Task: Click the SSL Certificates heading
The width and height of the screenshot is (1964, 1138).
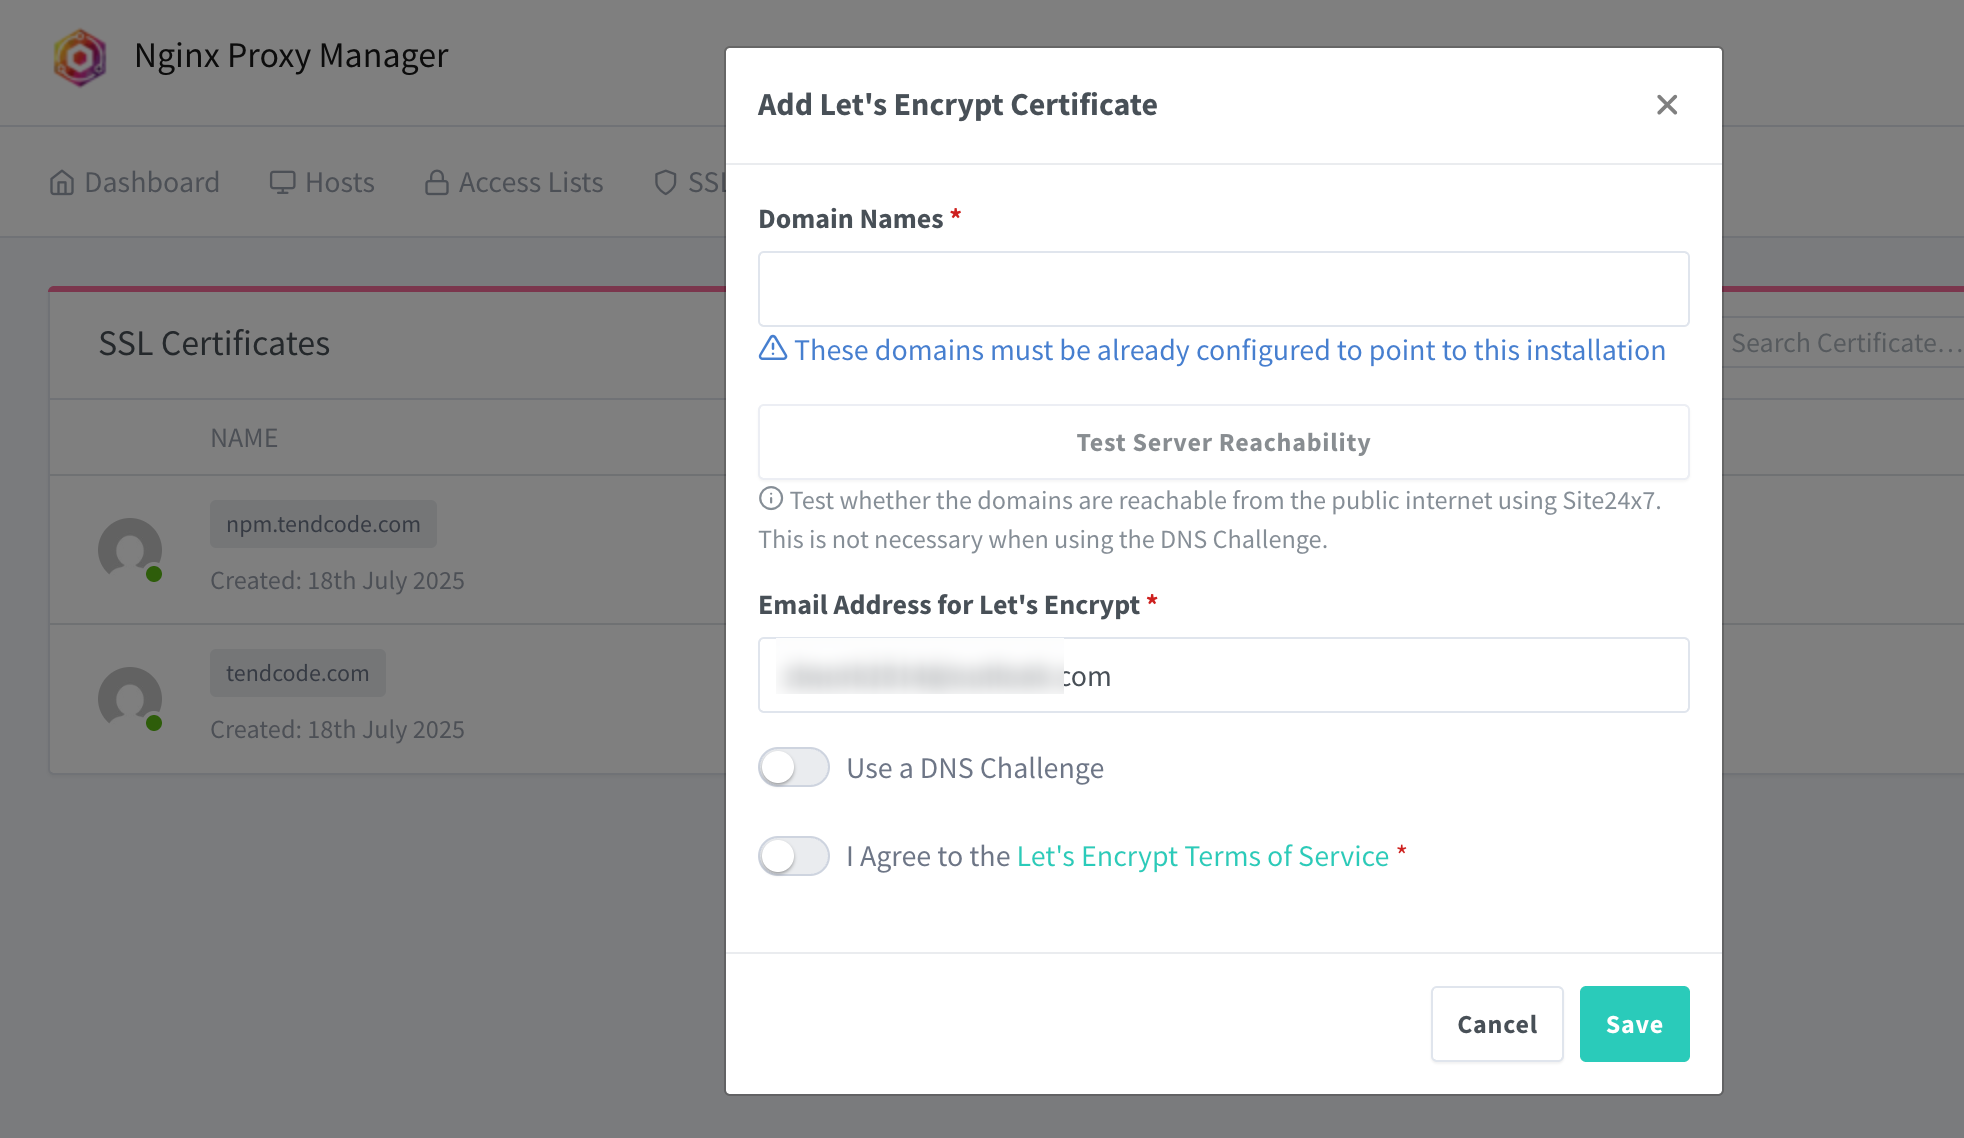Action: (214, 344)
